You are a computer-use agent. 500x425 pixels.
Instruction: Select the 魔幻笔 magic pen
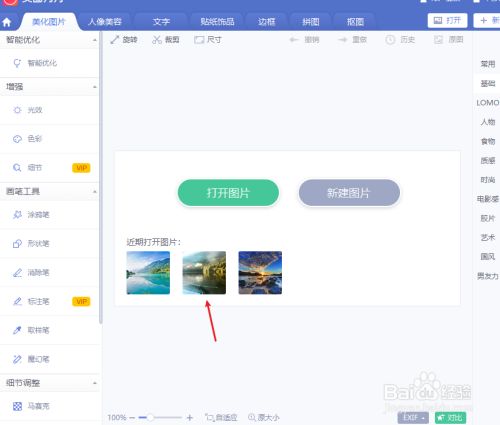[50, 359]
